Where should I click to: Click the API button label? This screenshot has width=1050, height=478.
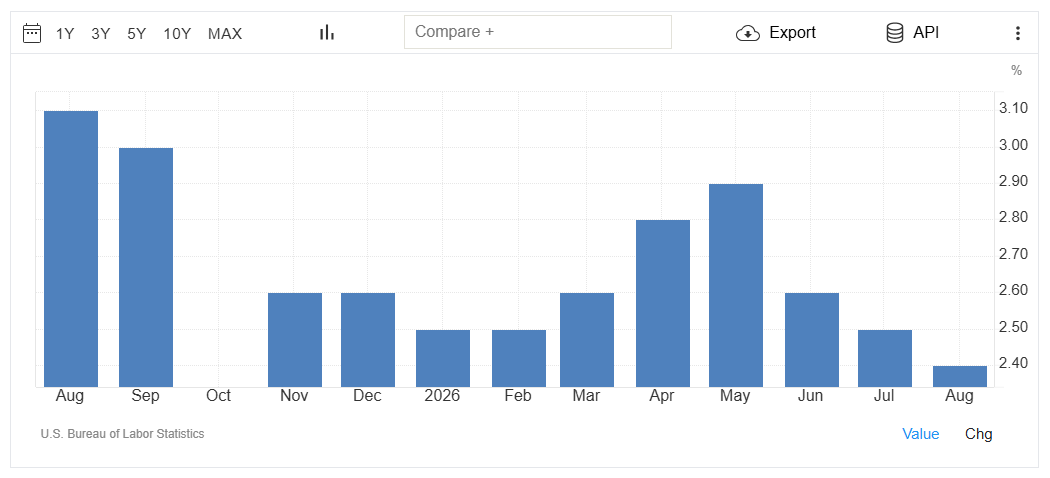(926, 32)
